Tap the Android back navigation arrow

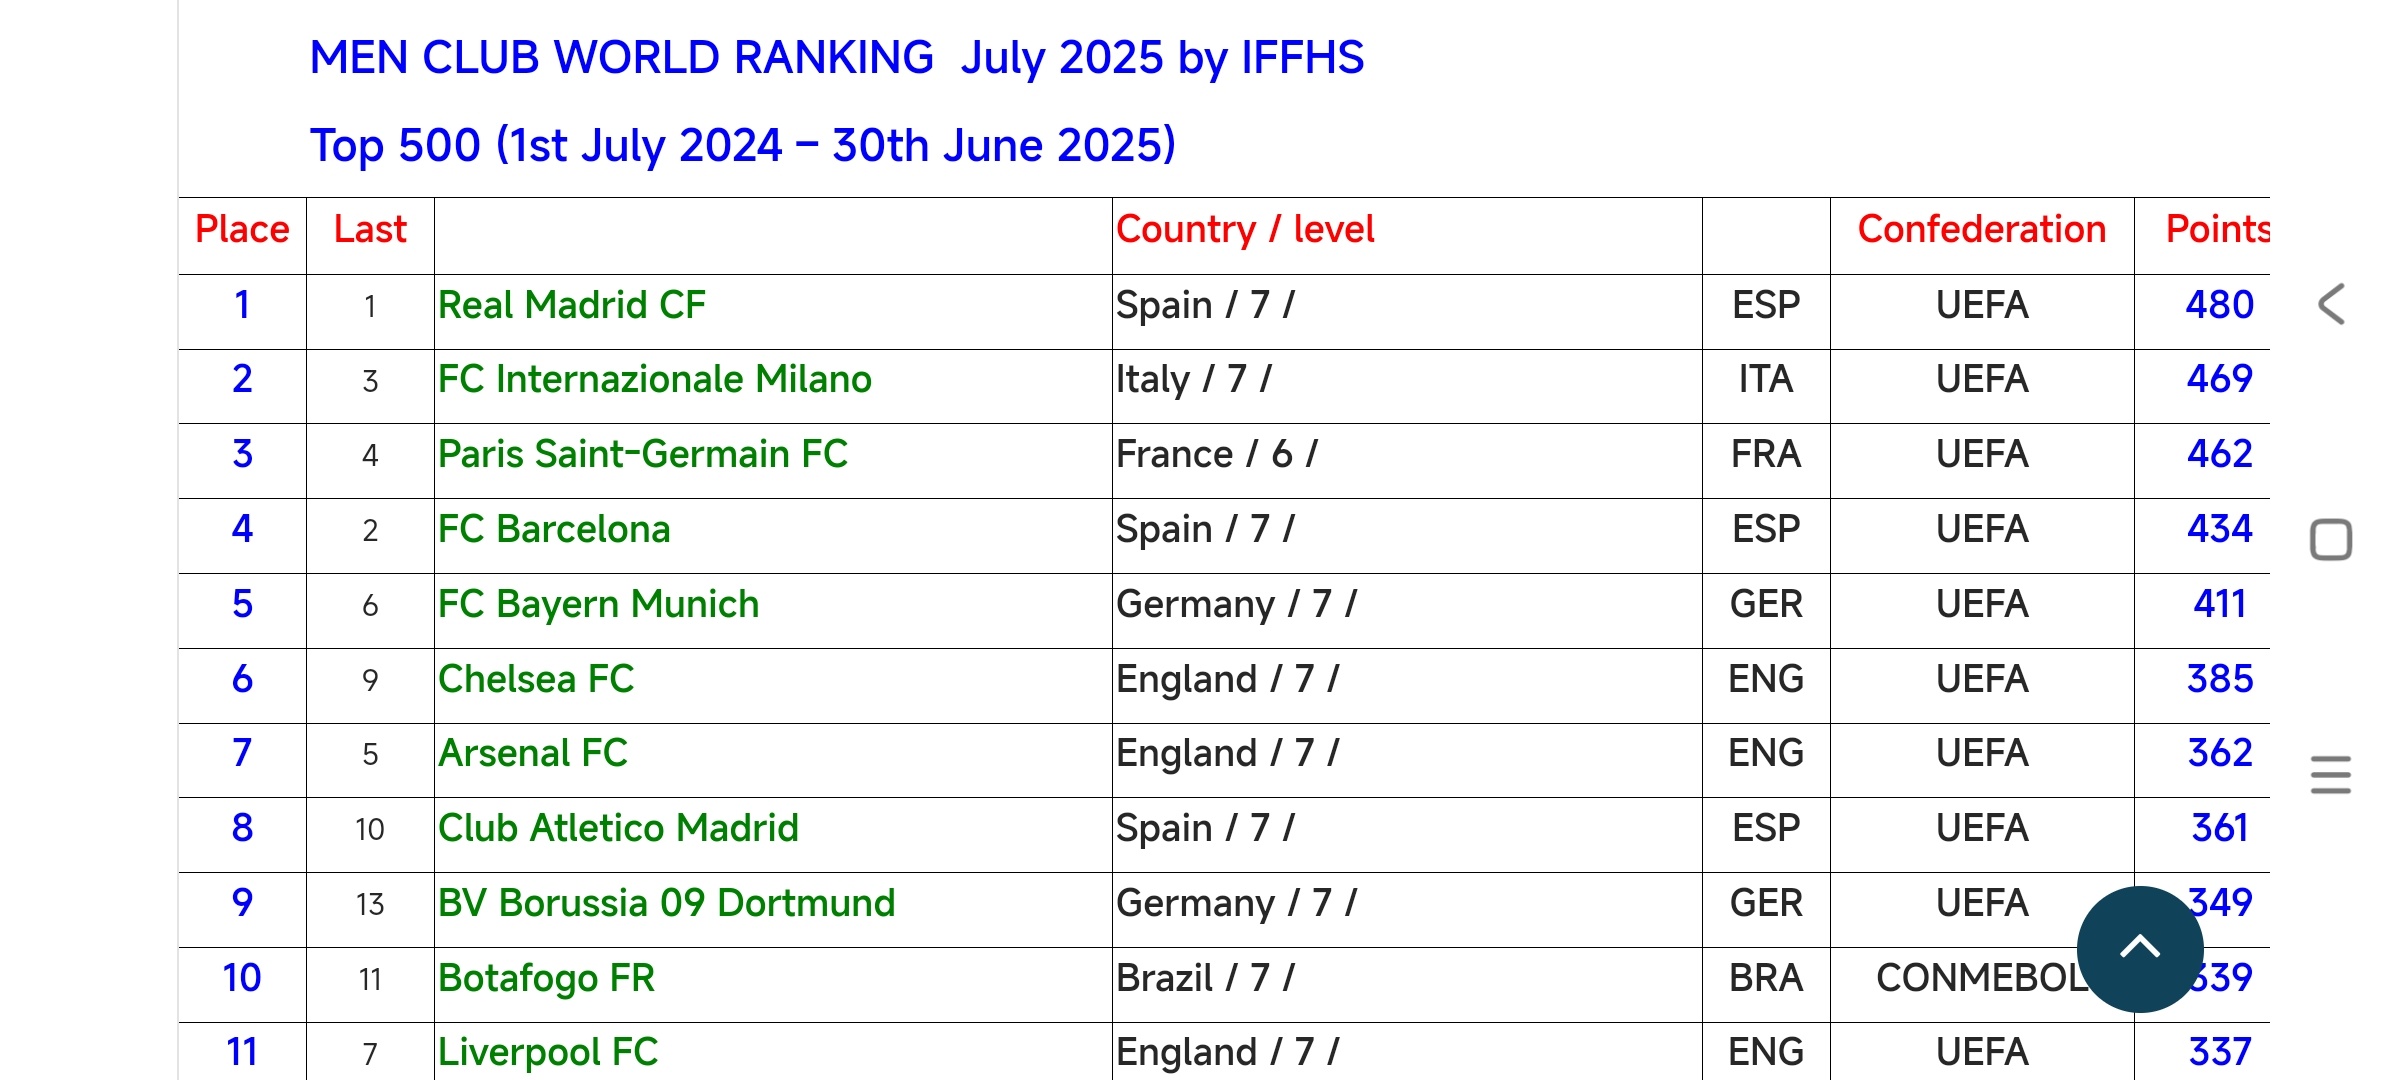click(x=2331, y=304)
